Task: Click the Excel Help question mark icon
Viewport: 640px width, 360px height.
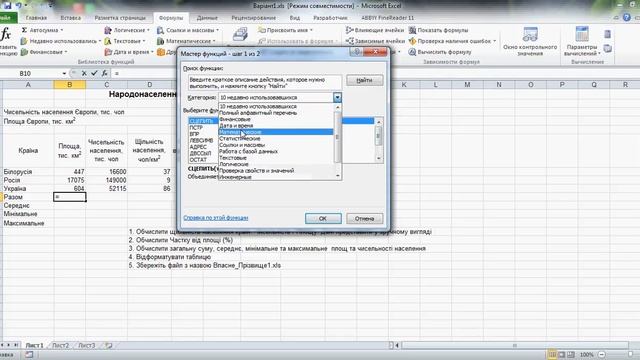Action: pyautogui.click(x=627, y=18)
